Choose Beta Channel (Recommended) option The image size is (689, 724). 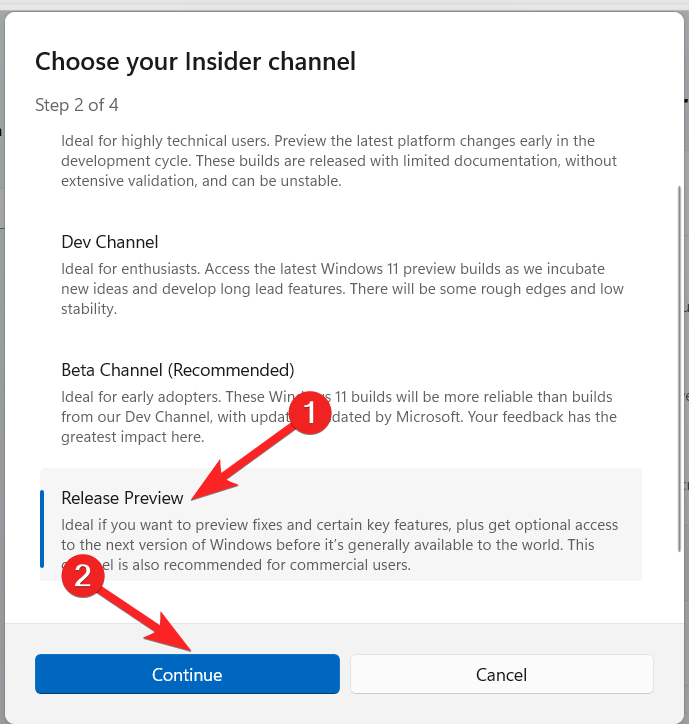[341, 402]
